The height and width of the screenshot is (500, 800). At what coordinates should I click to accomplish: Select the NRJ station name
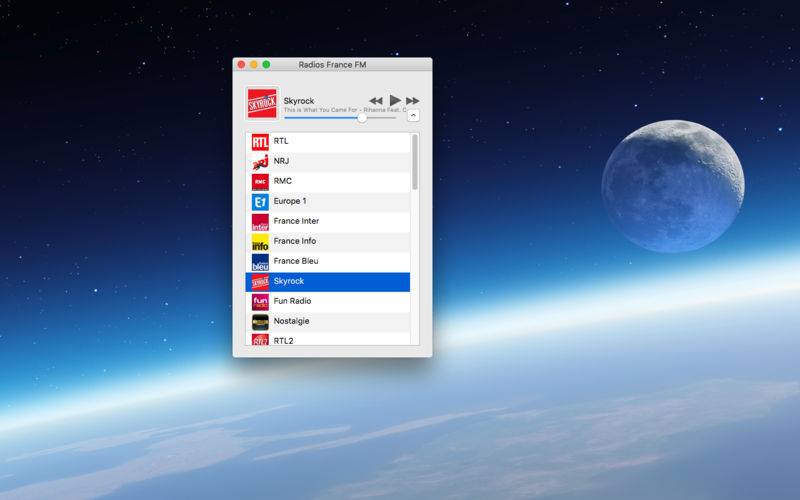pos(281,161)
